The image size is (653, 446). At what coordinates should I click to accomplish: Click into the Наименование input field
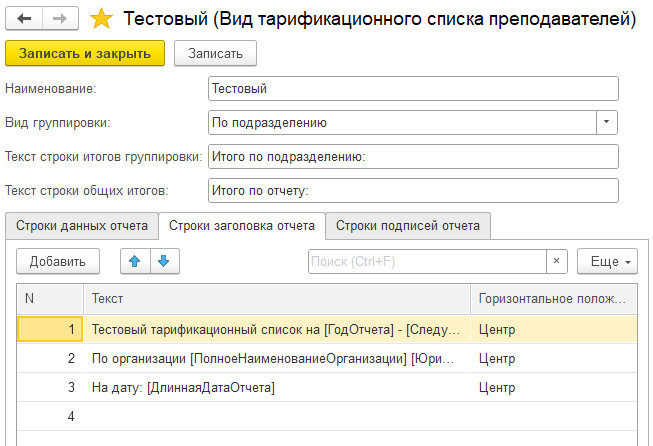(413, 89)
